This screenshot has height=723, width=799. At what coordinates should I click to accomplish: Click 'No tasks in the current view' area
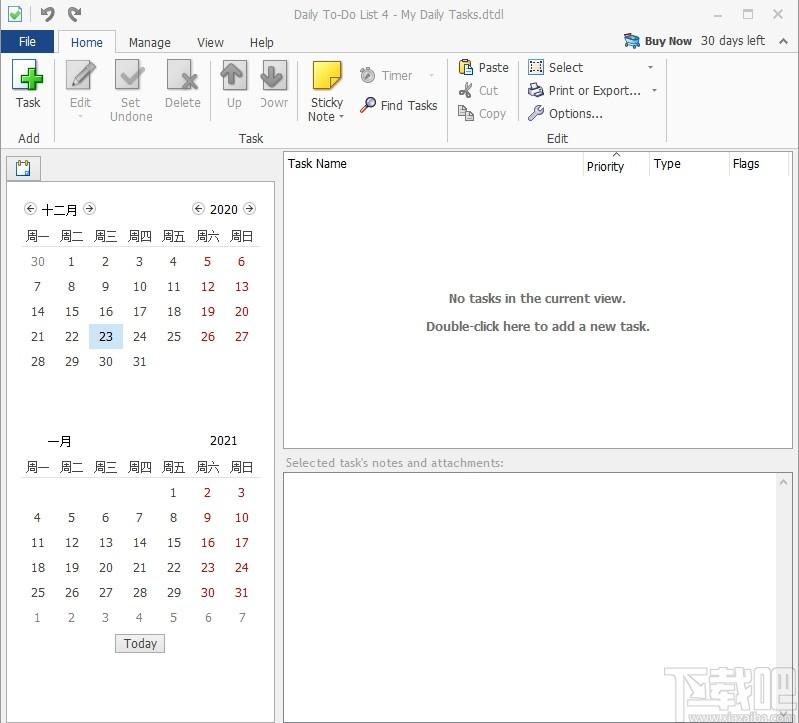tap(537, 298)
